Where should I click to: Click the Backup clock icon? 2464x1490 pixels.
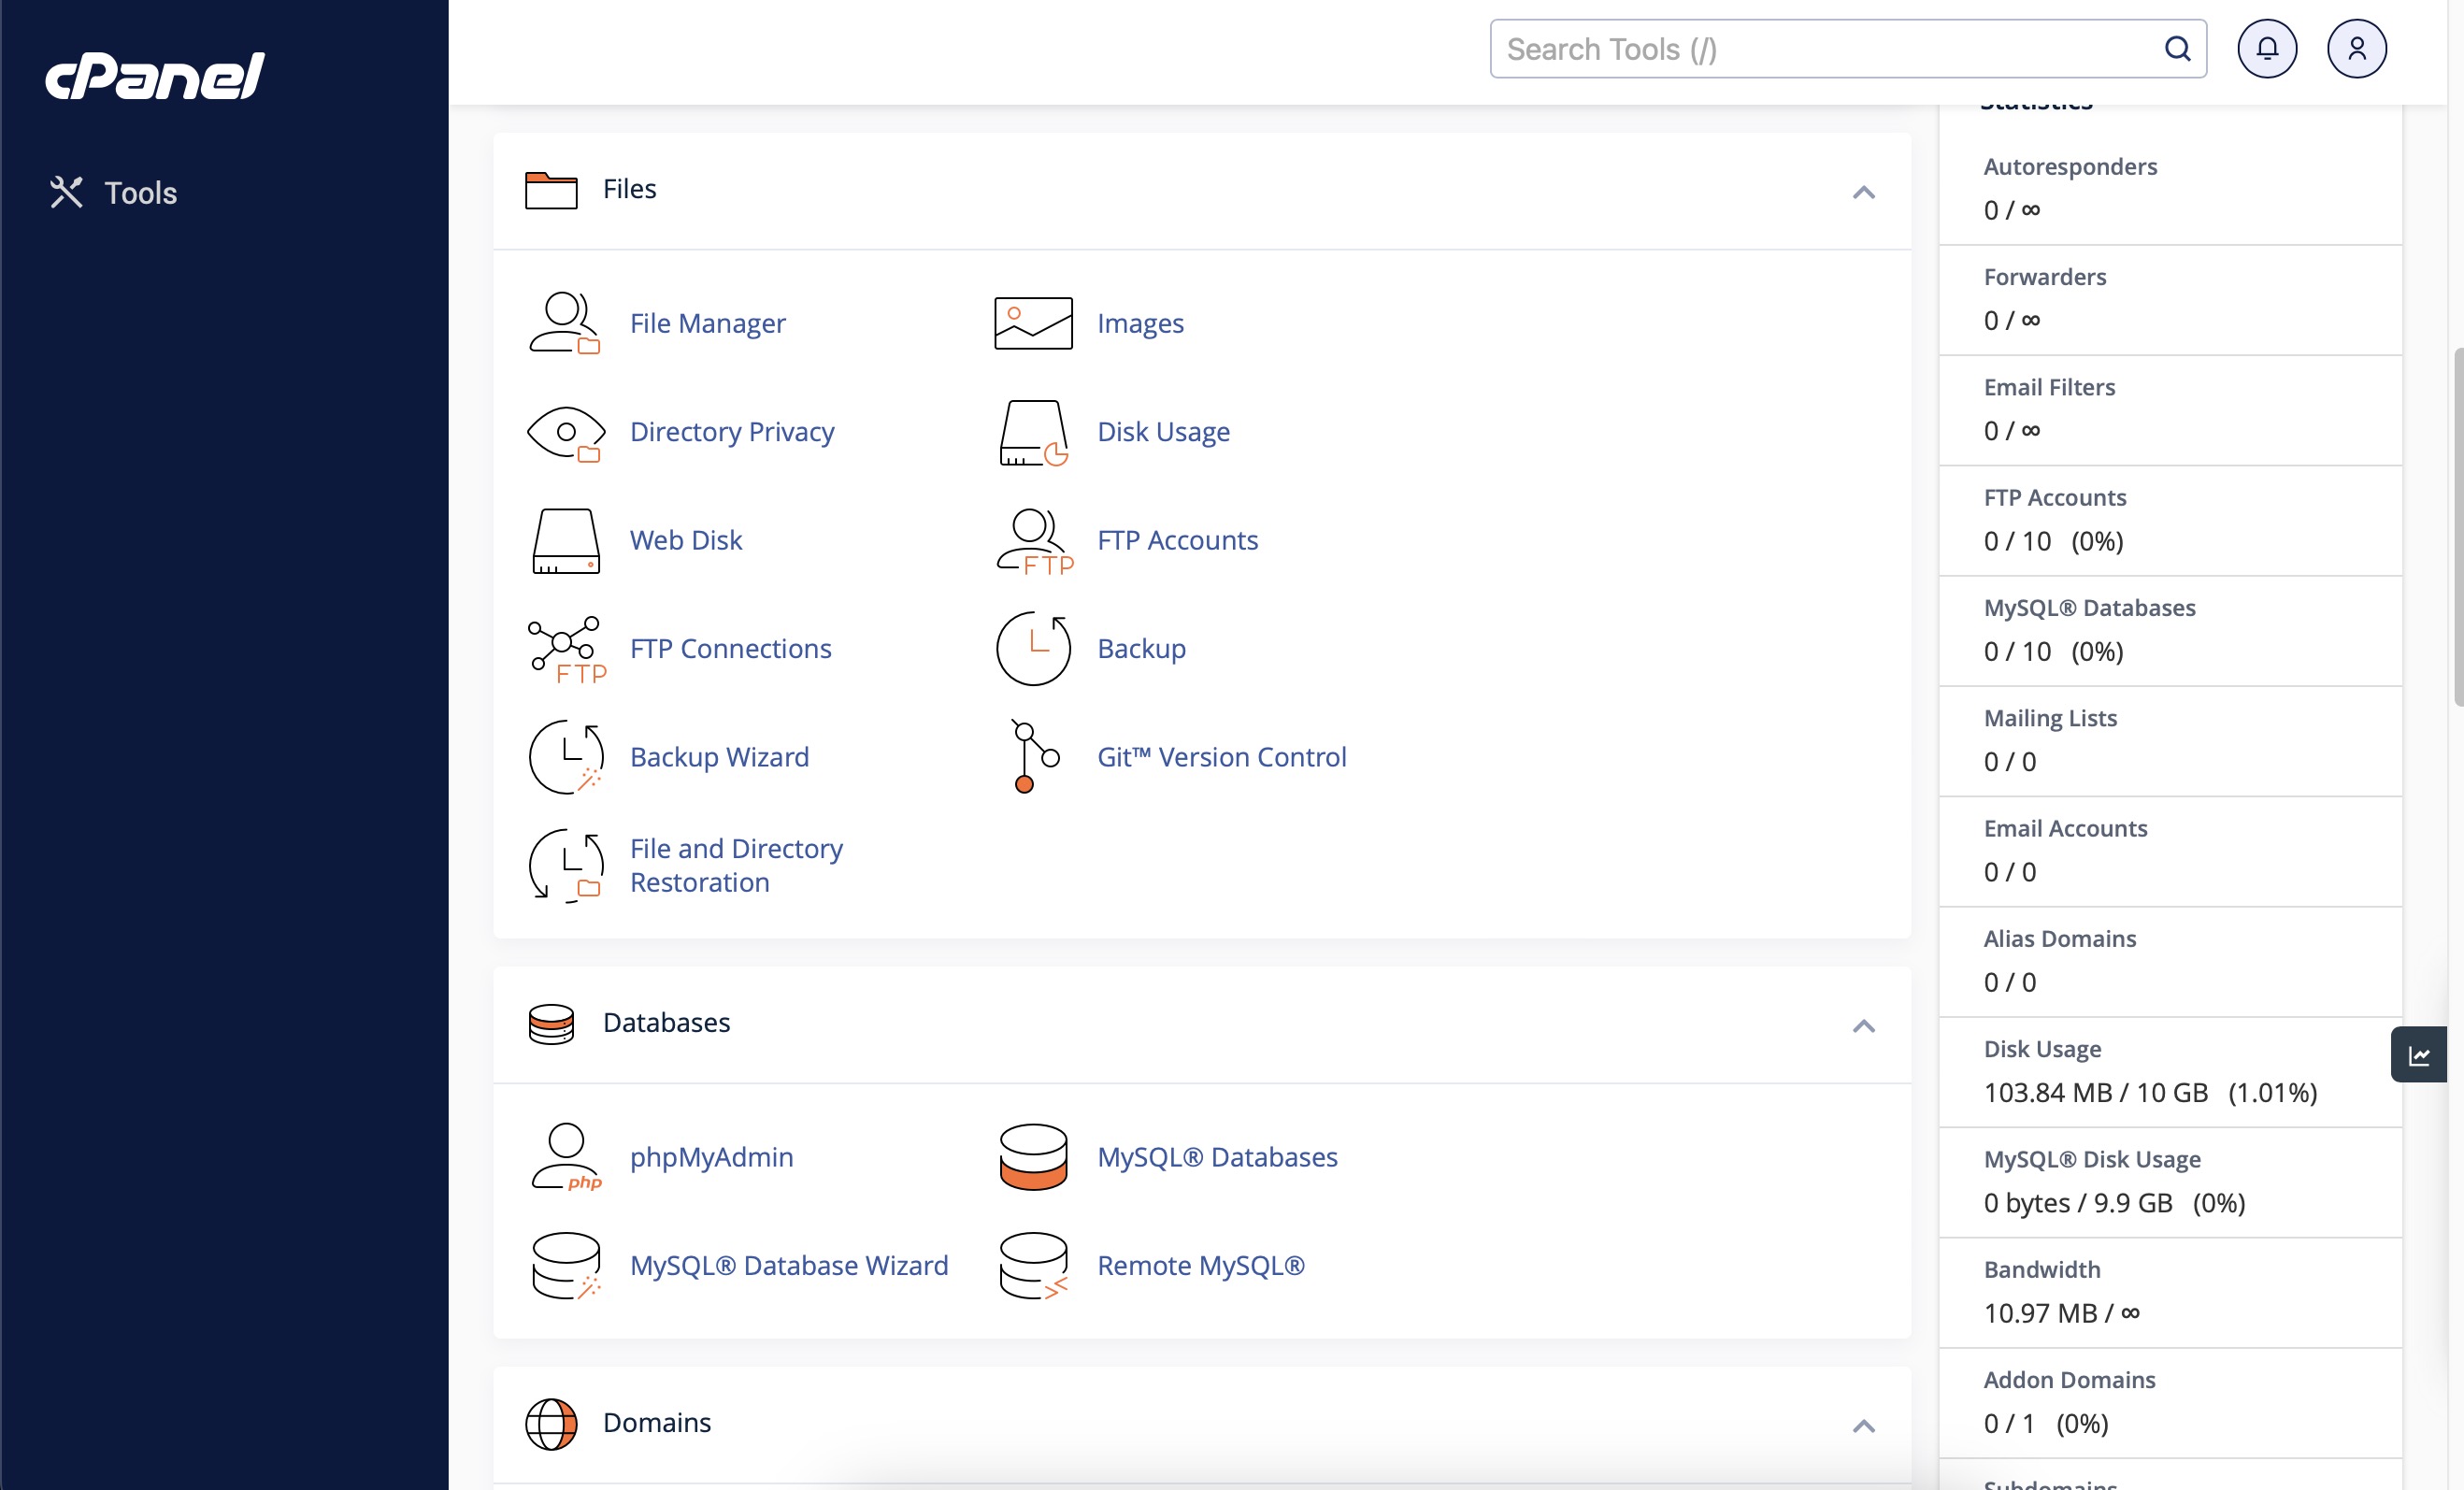(1032, 648)
